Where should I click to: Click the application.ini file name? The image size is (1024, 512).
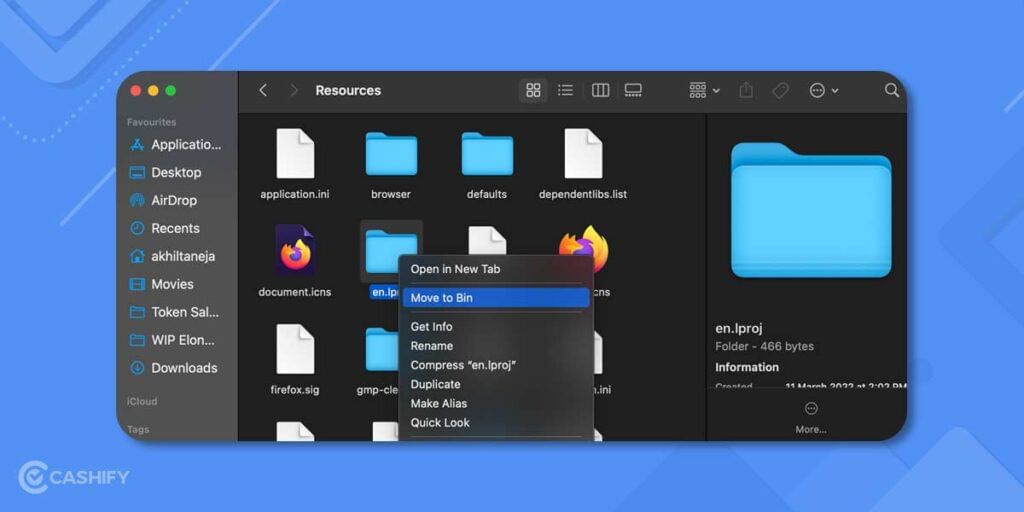pyautogui.click(x=295, y=194)
